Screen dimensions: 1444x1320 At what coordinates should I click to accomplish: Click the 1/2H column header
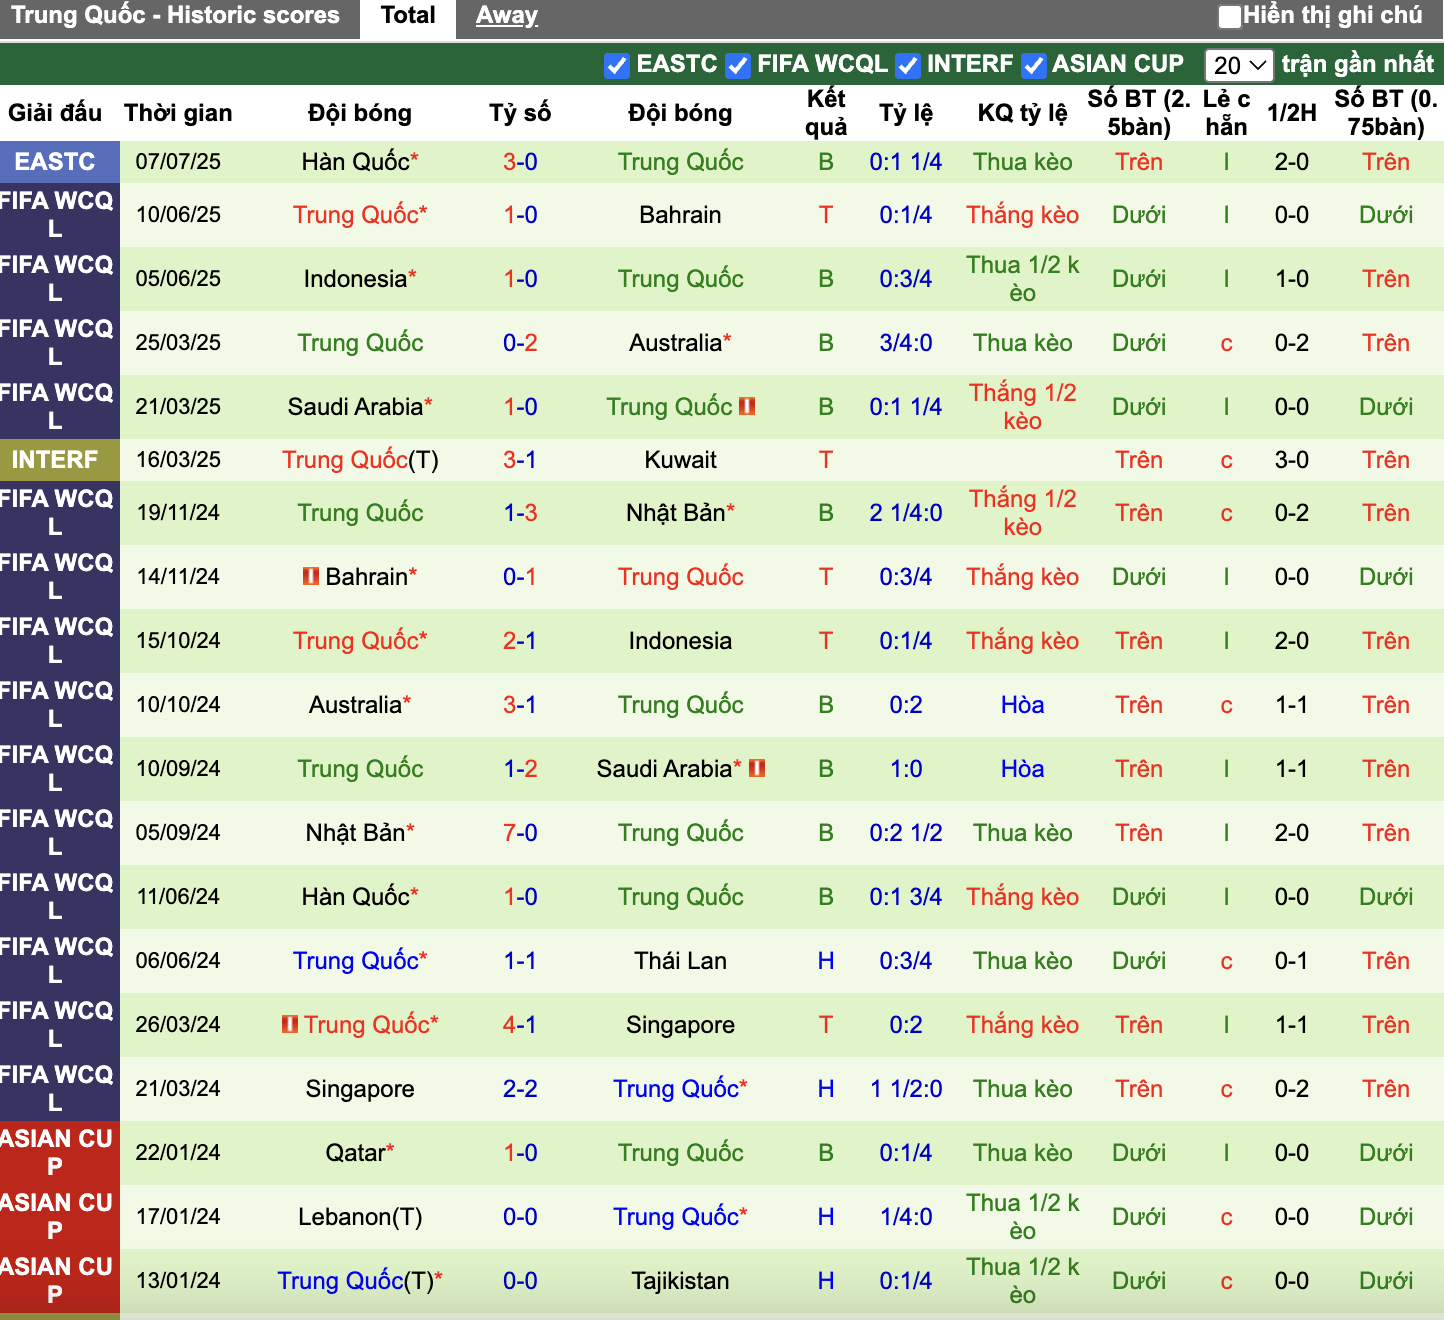[1292, 113]
